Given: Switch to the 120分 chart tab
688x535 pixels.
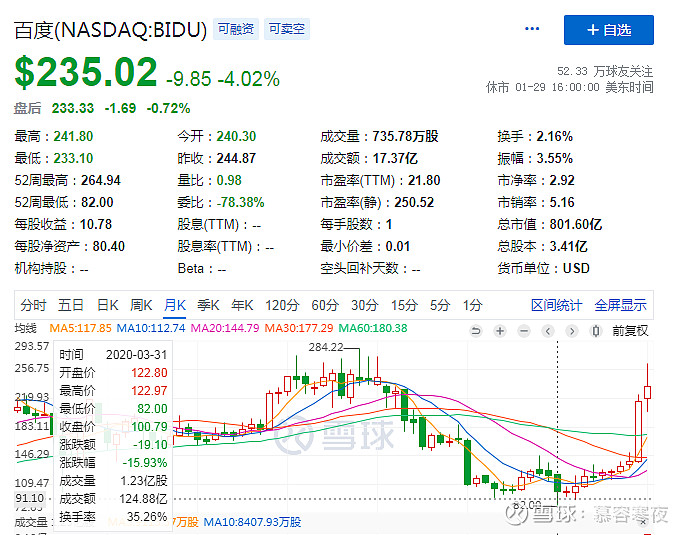Looking at the screenshot, I should coord(282,305).
